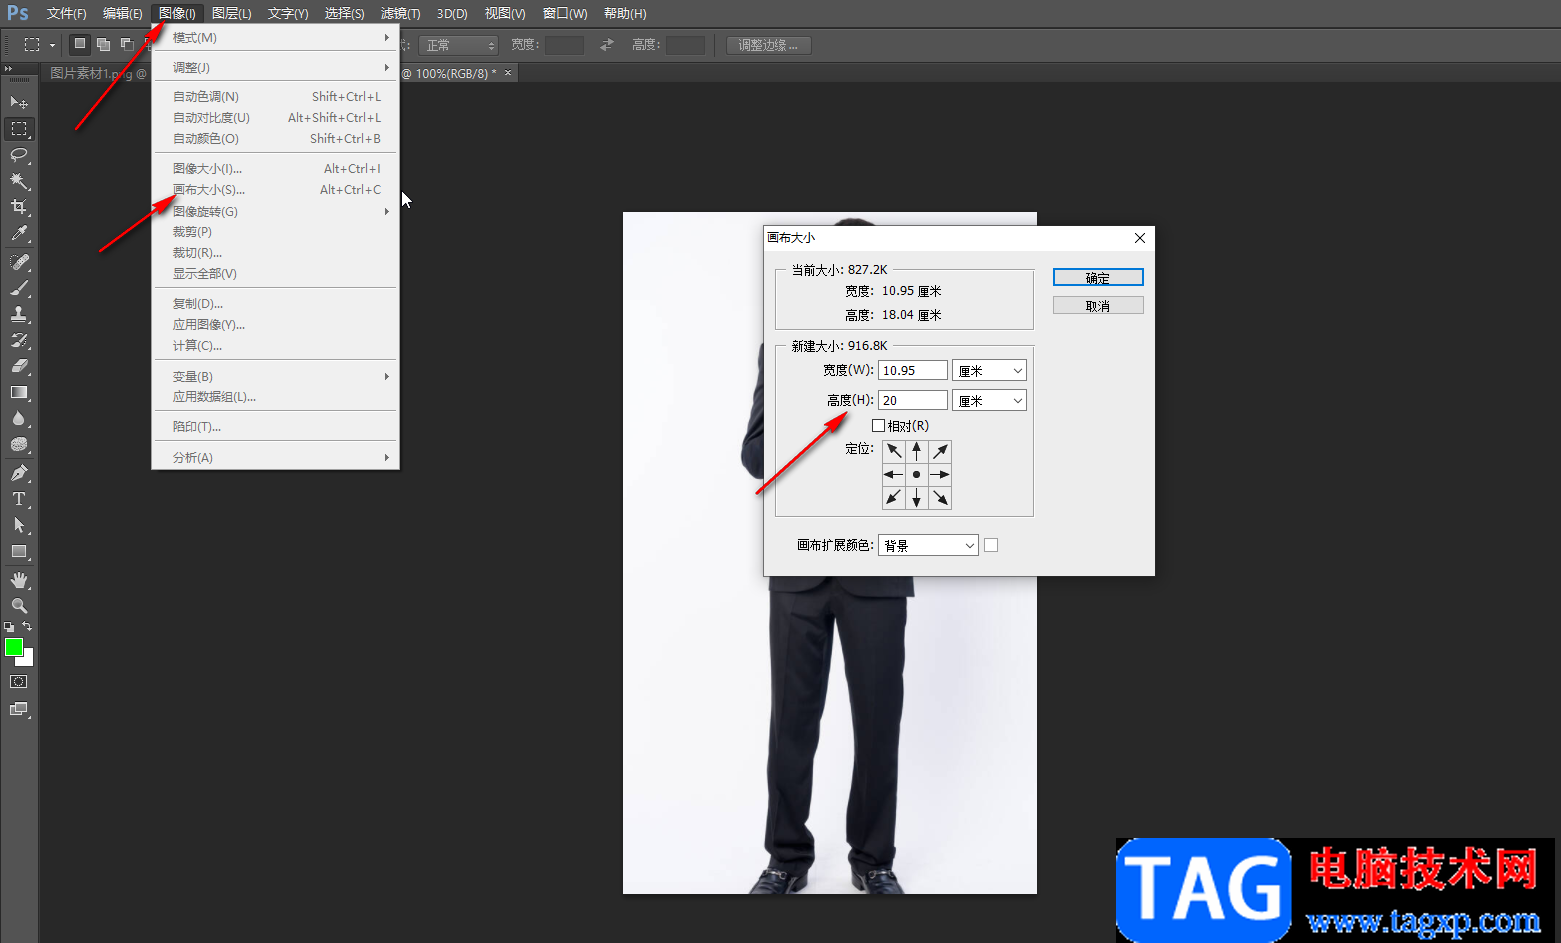
Task: Select the Rectangular Marquee tool
Action: pos(19,129)
